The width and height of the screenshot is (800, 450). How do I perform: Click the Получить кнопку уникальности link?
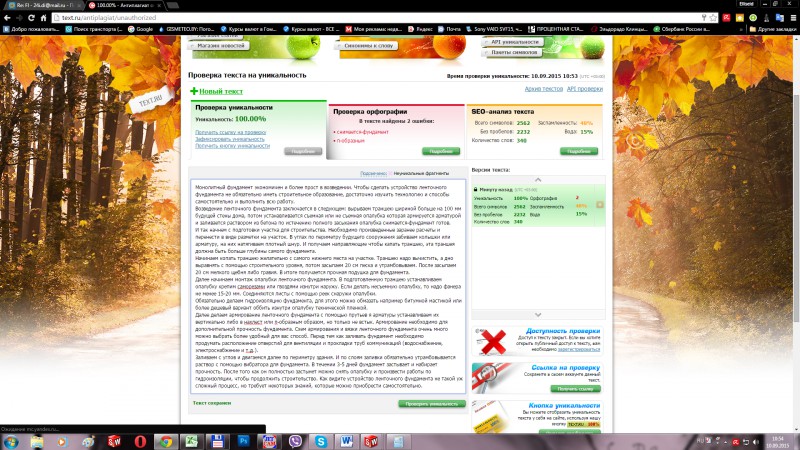point(232,145)
